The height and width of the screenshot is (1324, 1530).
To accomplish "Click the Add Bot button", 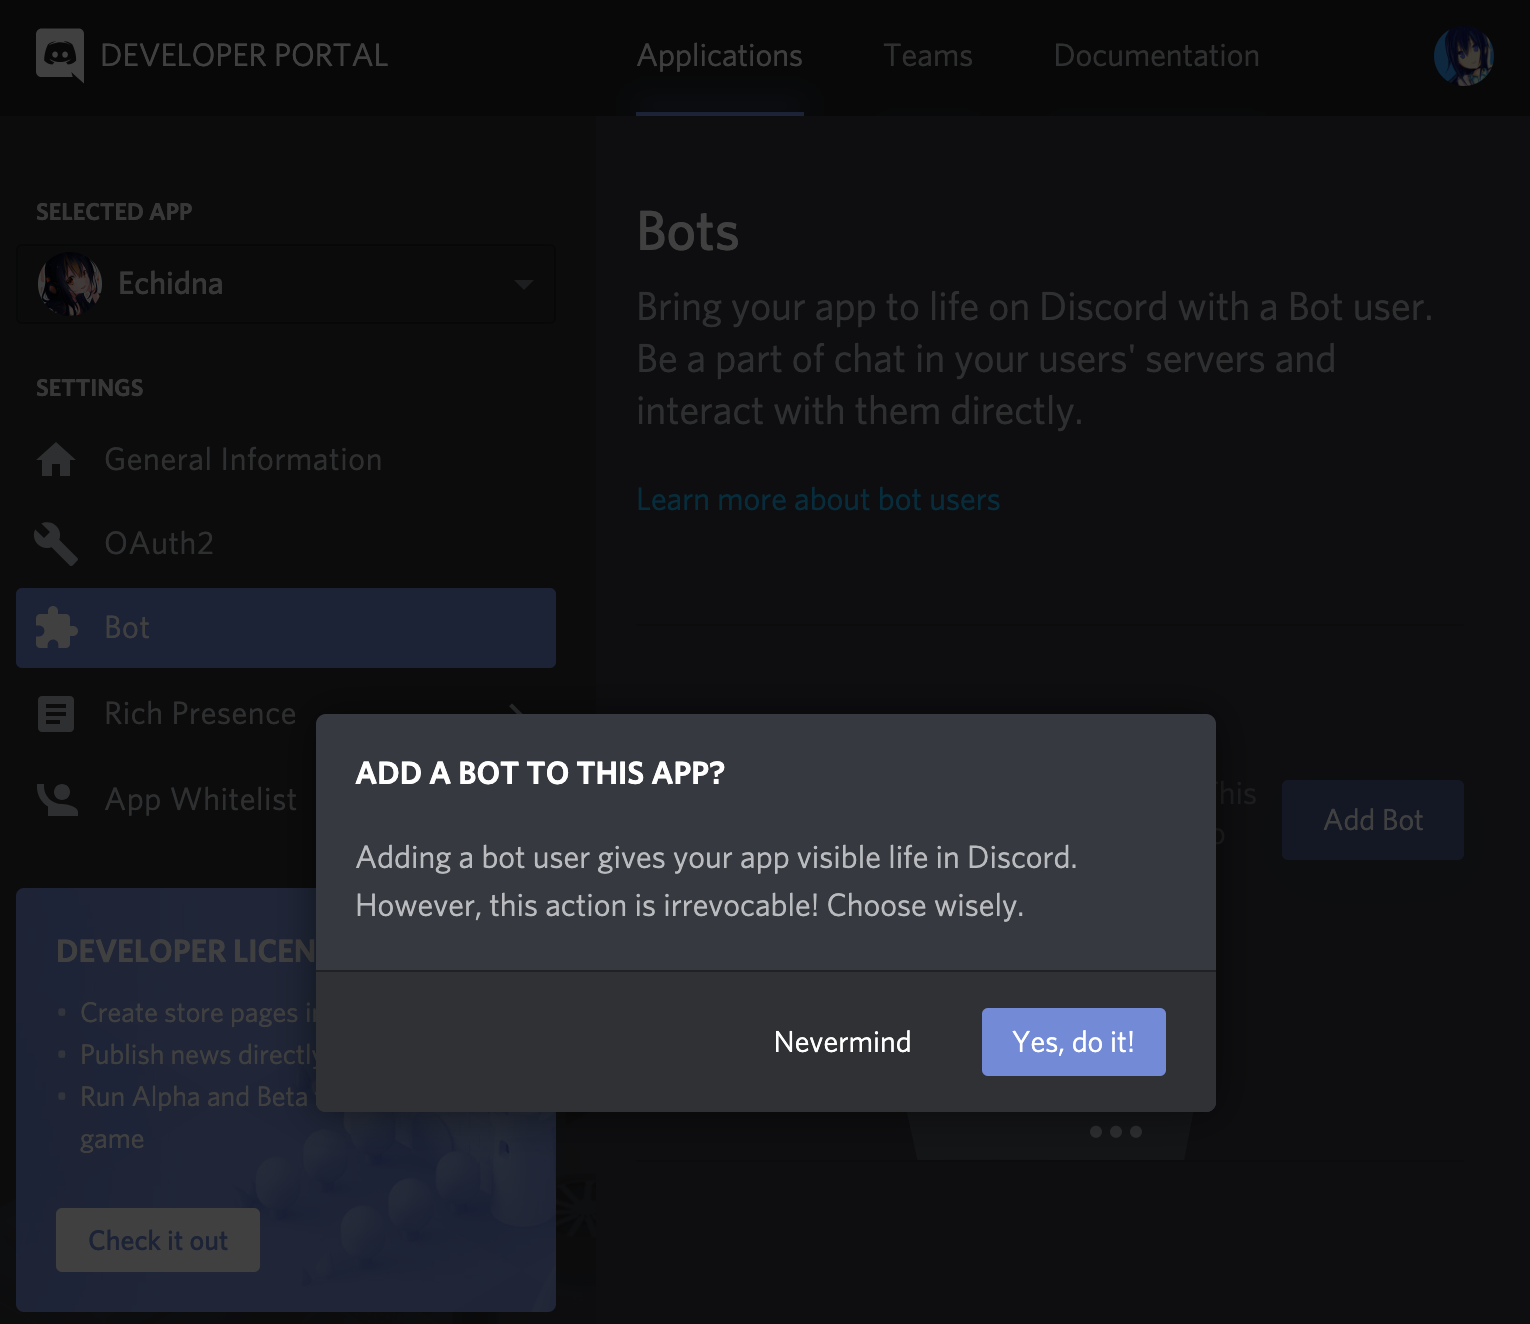I will click(1373, 820).
